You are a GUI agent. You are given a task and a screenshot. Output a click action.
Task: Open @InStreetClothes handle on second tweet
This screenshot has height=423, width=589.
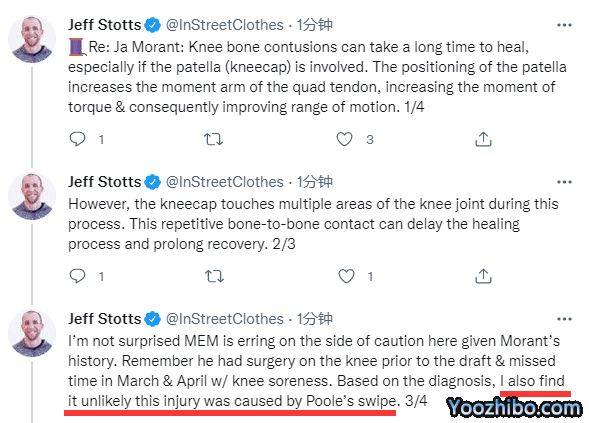[x=225, y=182]
